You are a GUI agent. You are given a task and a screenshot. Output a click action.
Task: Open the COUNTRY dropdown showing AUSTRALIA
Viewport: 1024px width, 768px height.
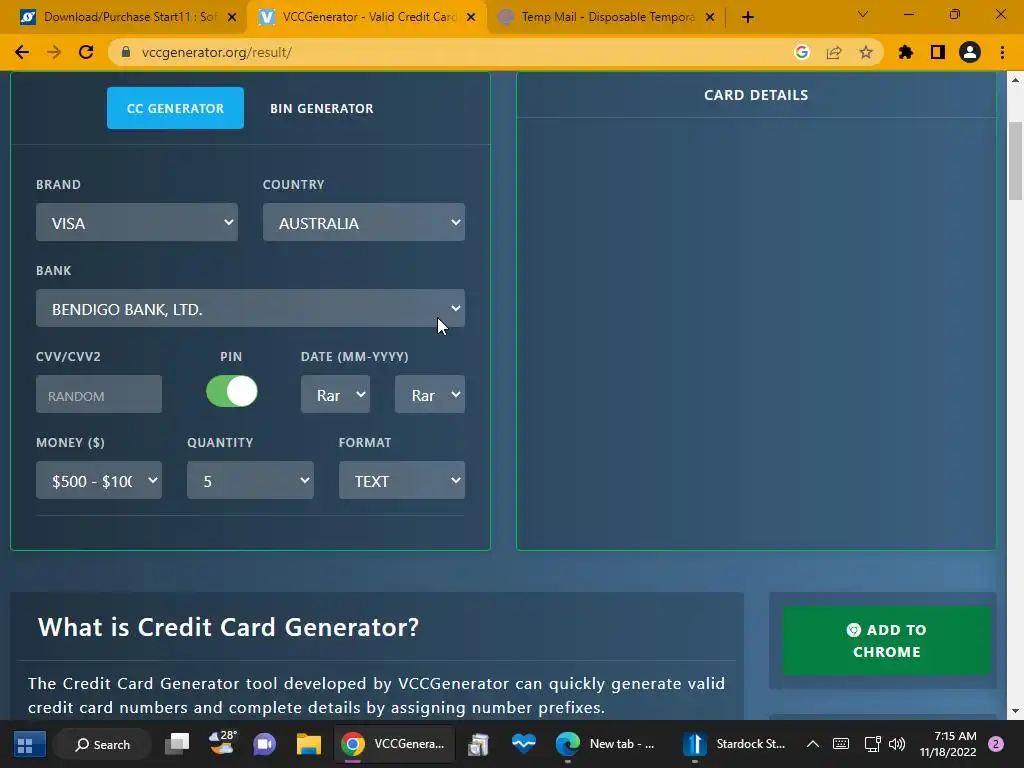tap(364, 223)
